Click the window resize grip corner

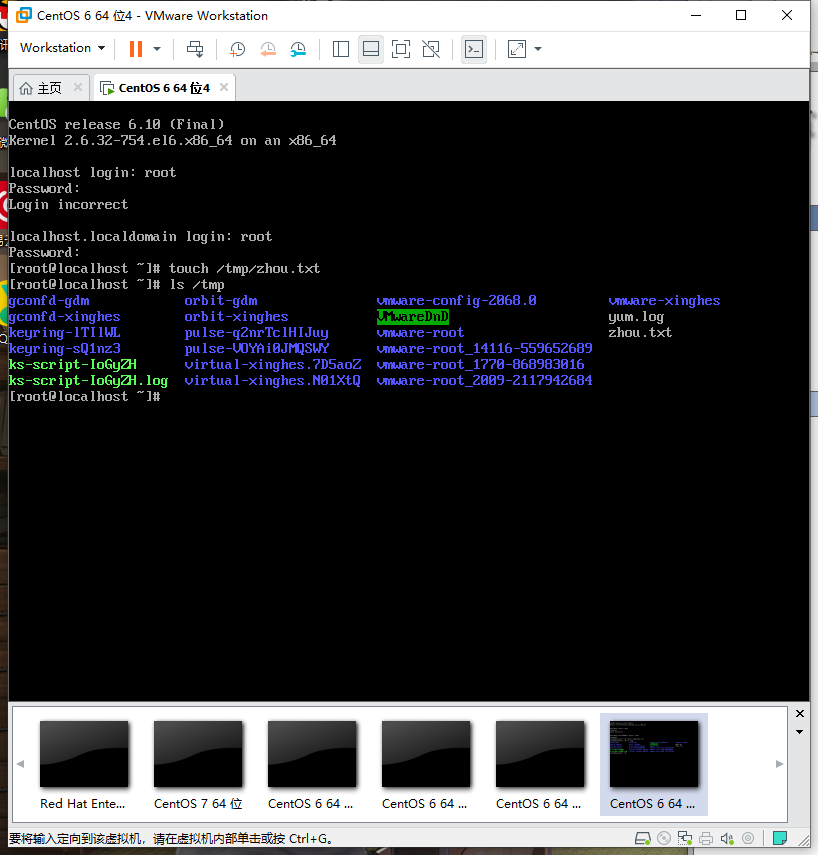coord(803,840)
